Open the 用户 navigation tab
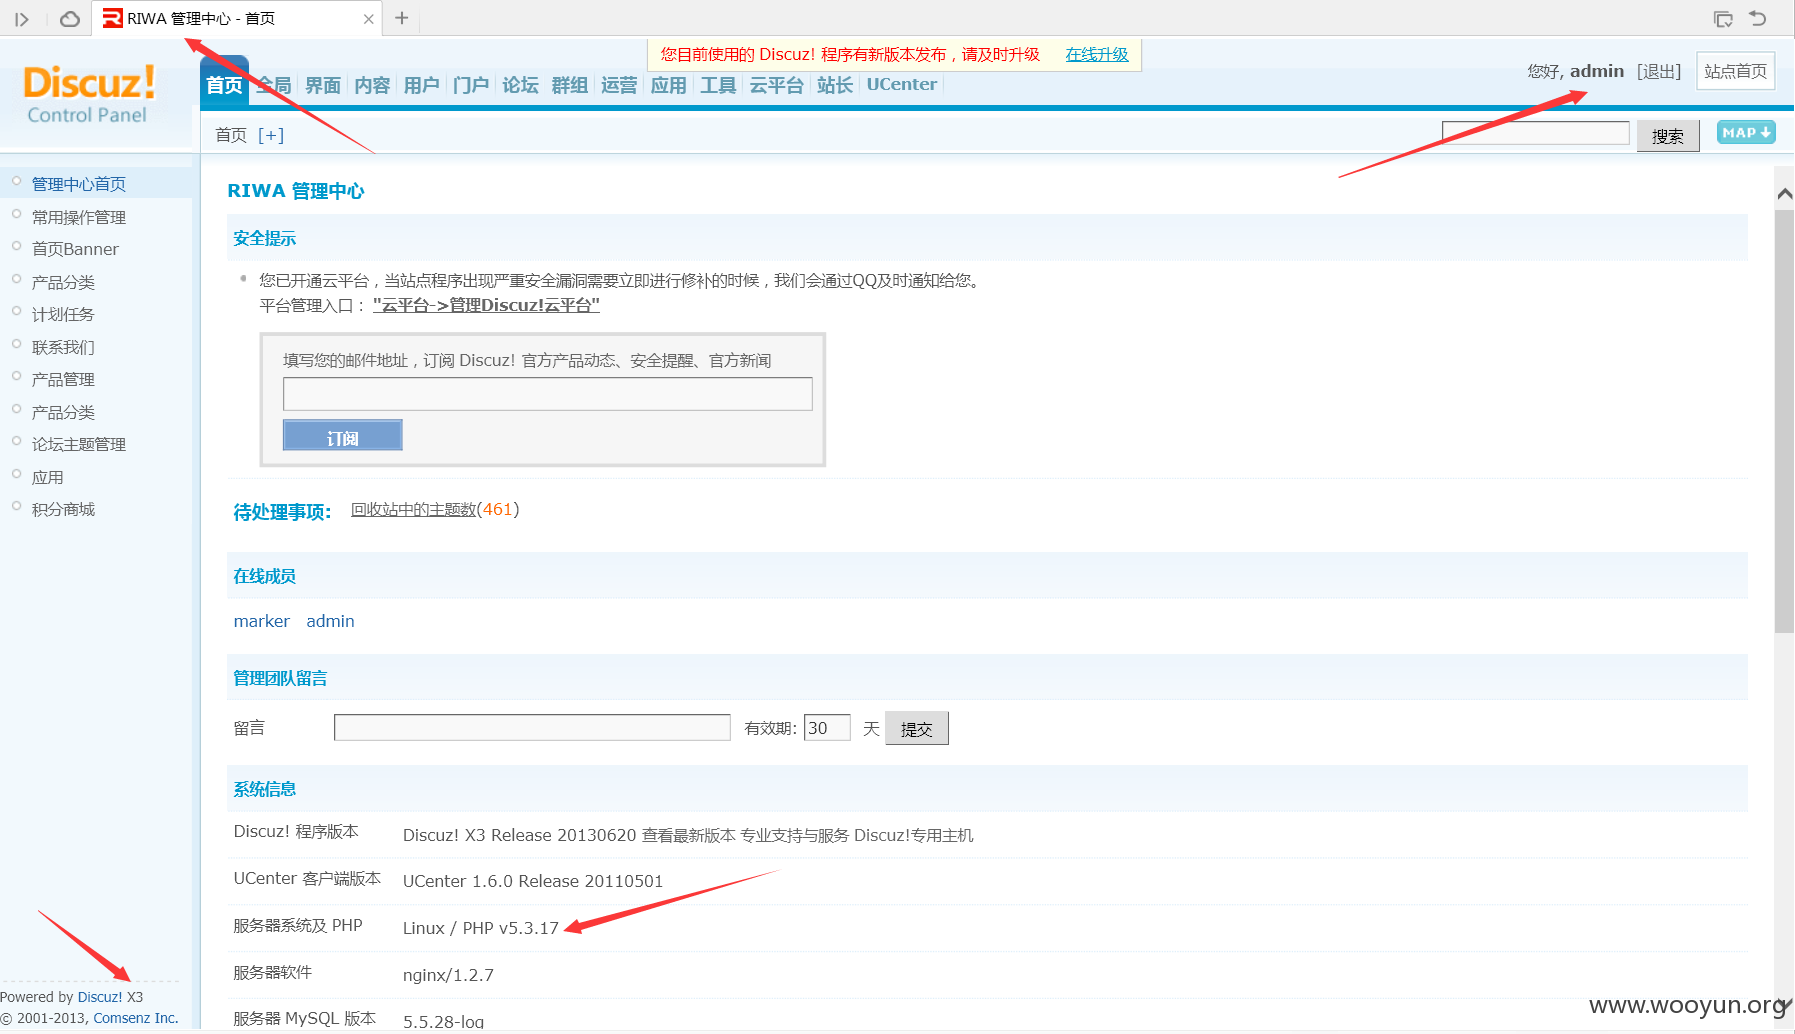Viewport: 1795px width, 1034px height. pyautogui.click(x=421, y=85)
